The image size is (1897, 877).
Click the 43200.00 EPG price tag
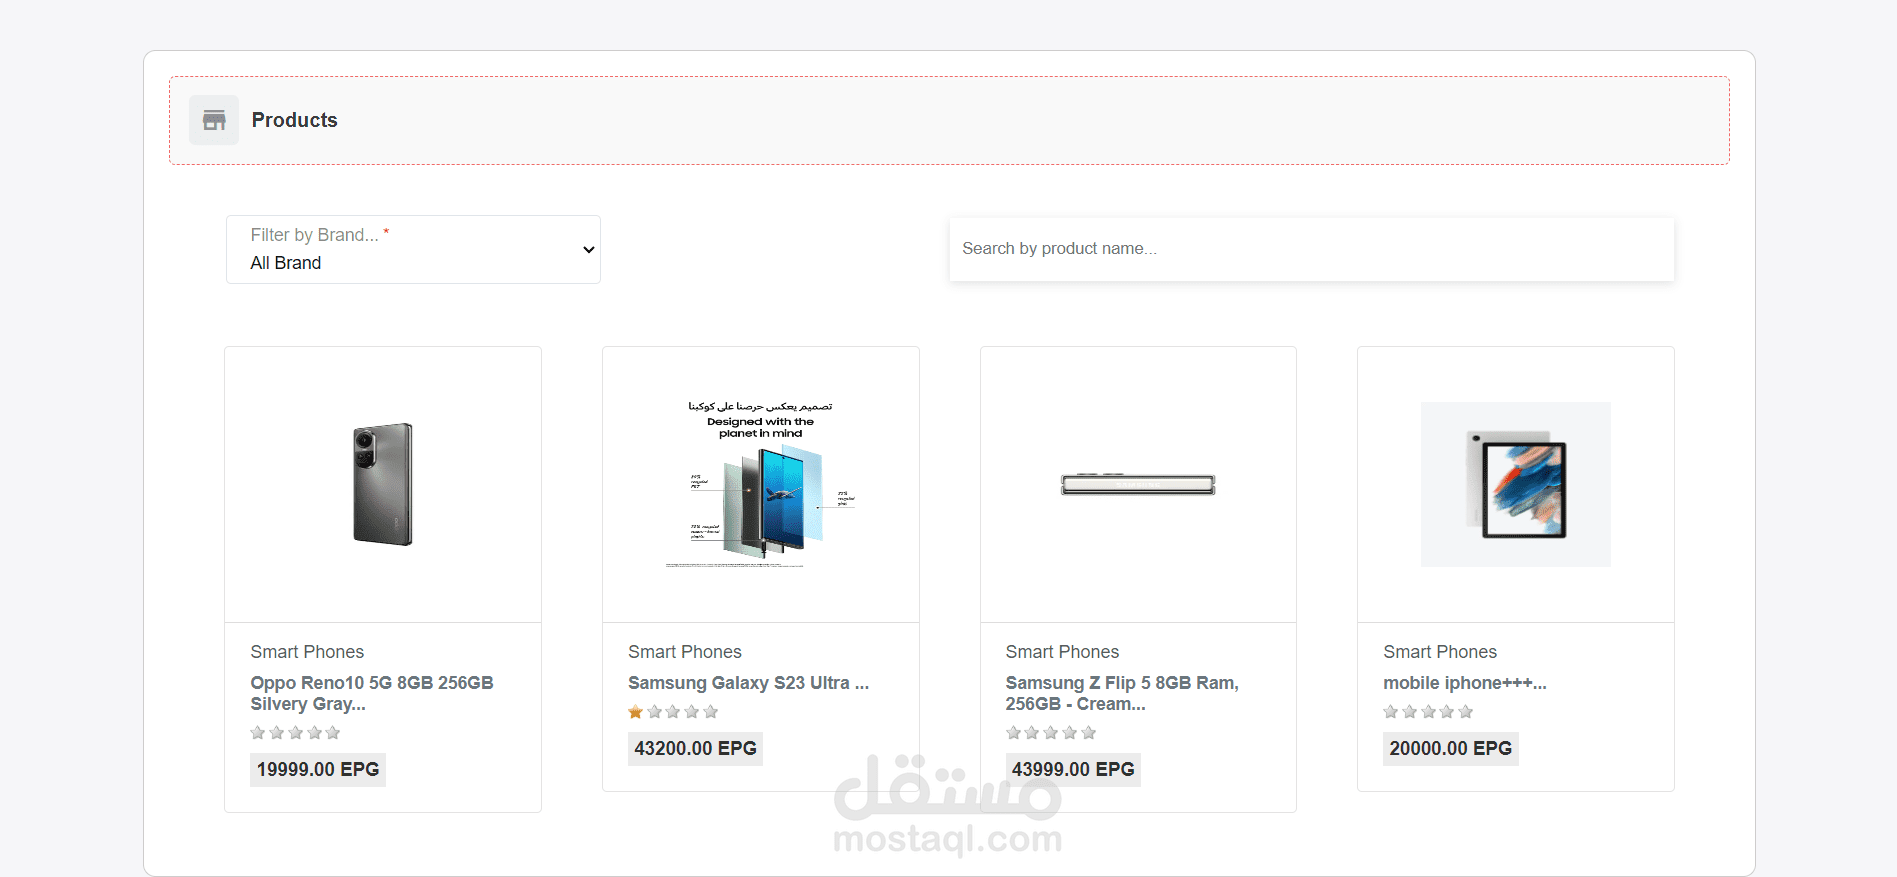coord(695,748)
